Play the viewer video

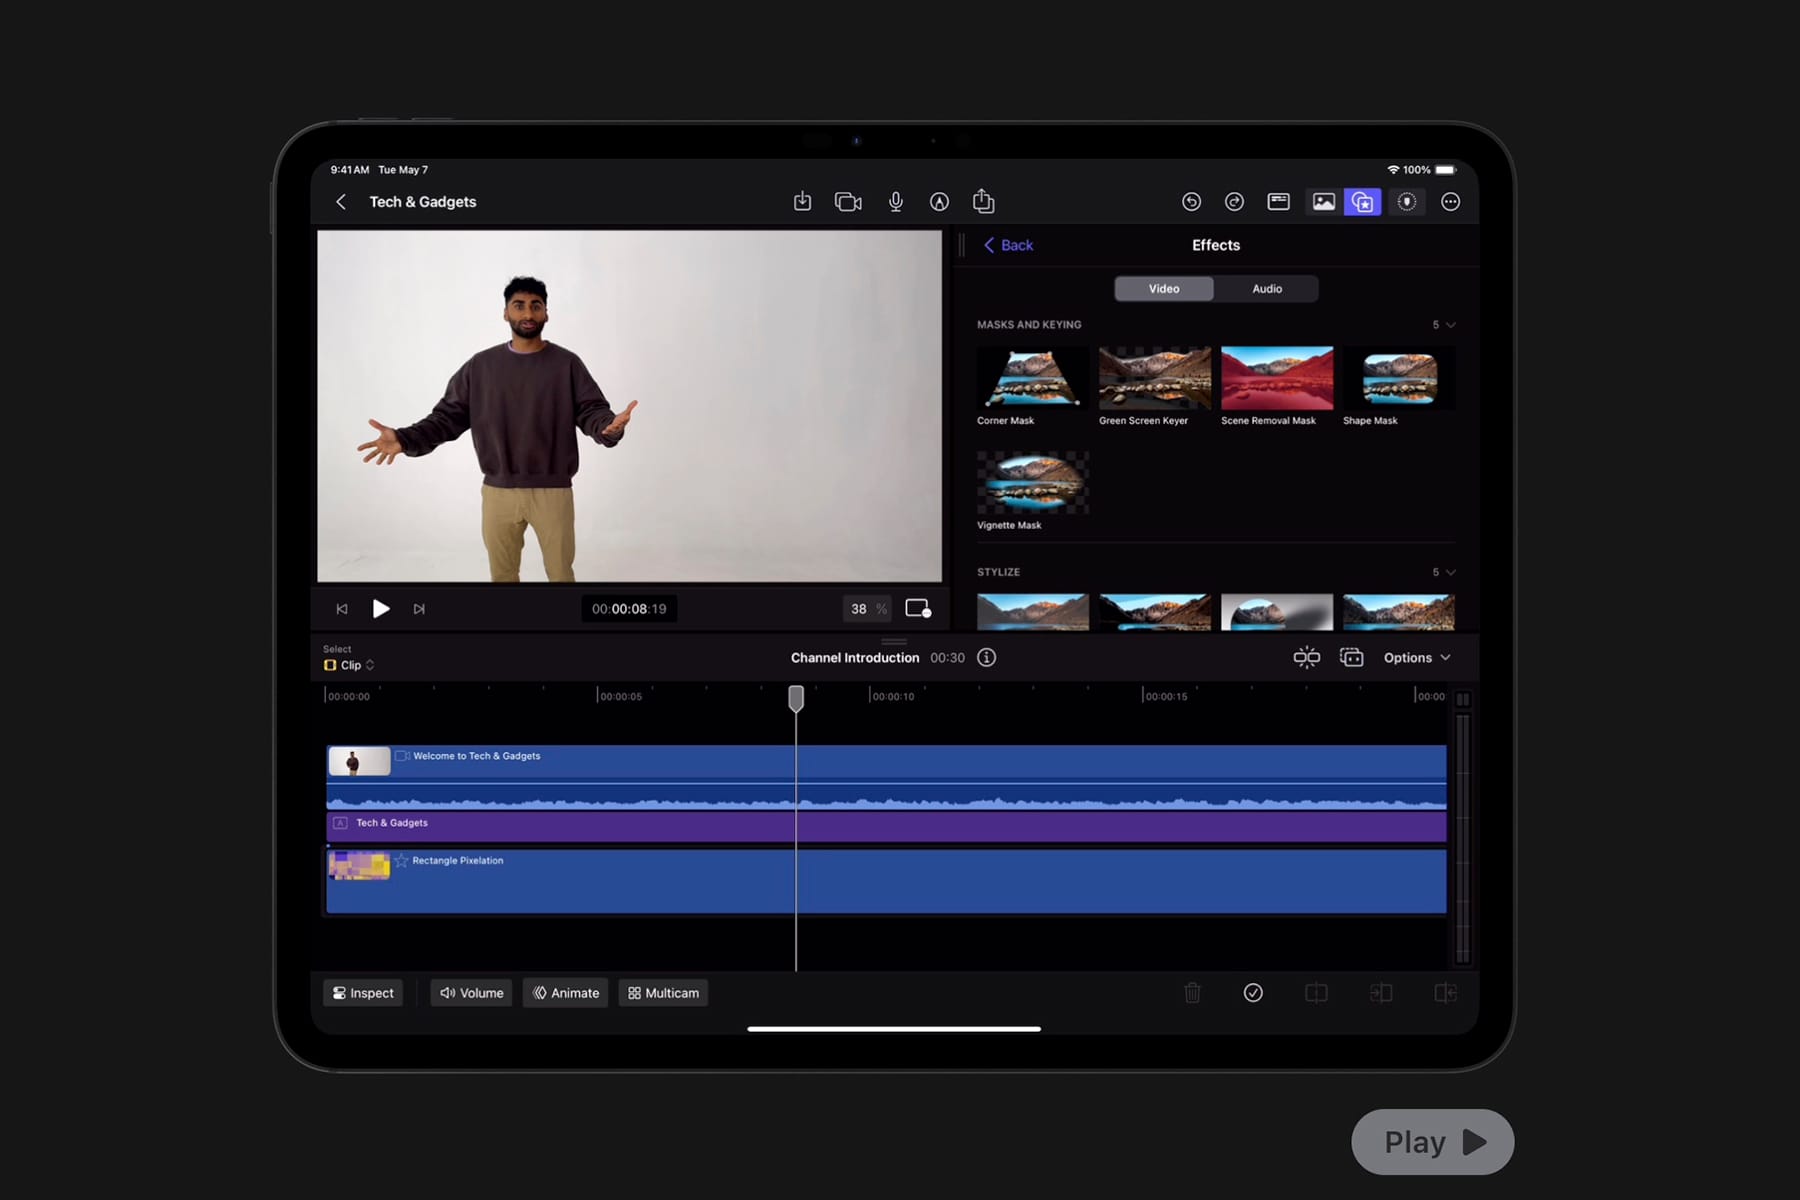pyautogui.click(x=381, y=609)
